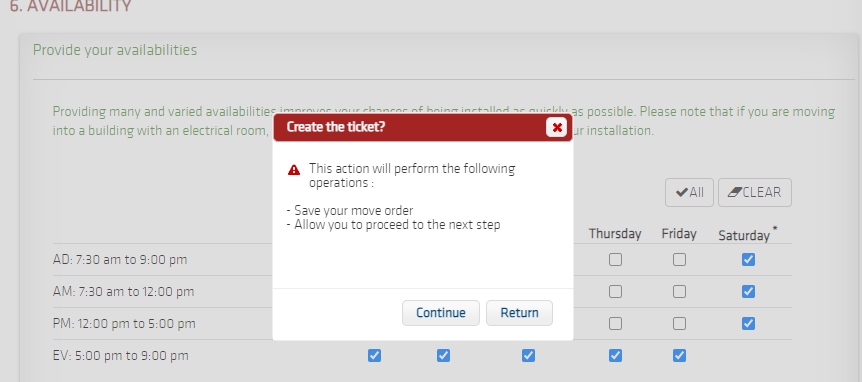Check Friday AM availability box
The image size is (862, 382).
(x=679, y=291)
